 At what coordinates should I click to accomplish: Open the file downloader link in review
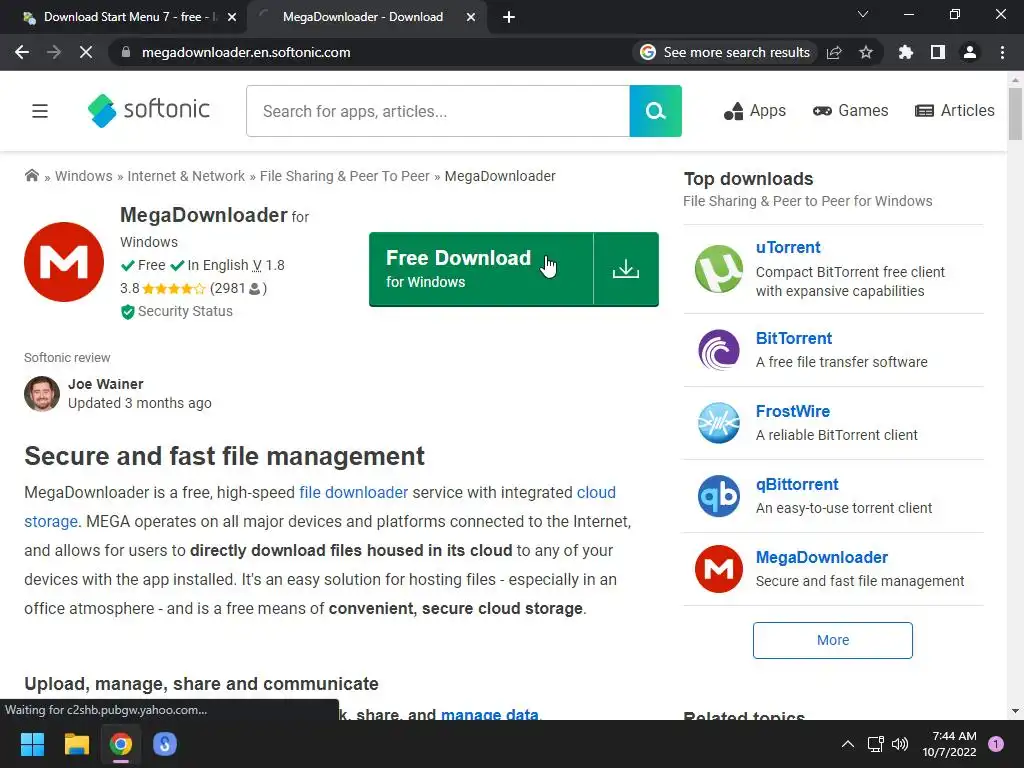click(x=353, y=492)
